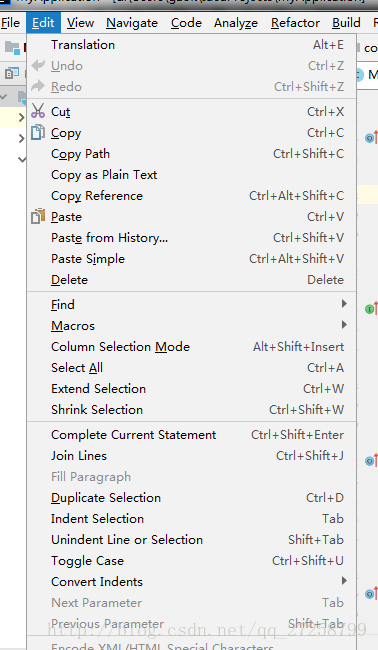
Task: Open the Navigate menu
Action: point(132,23)
